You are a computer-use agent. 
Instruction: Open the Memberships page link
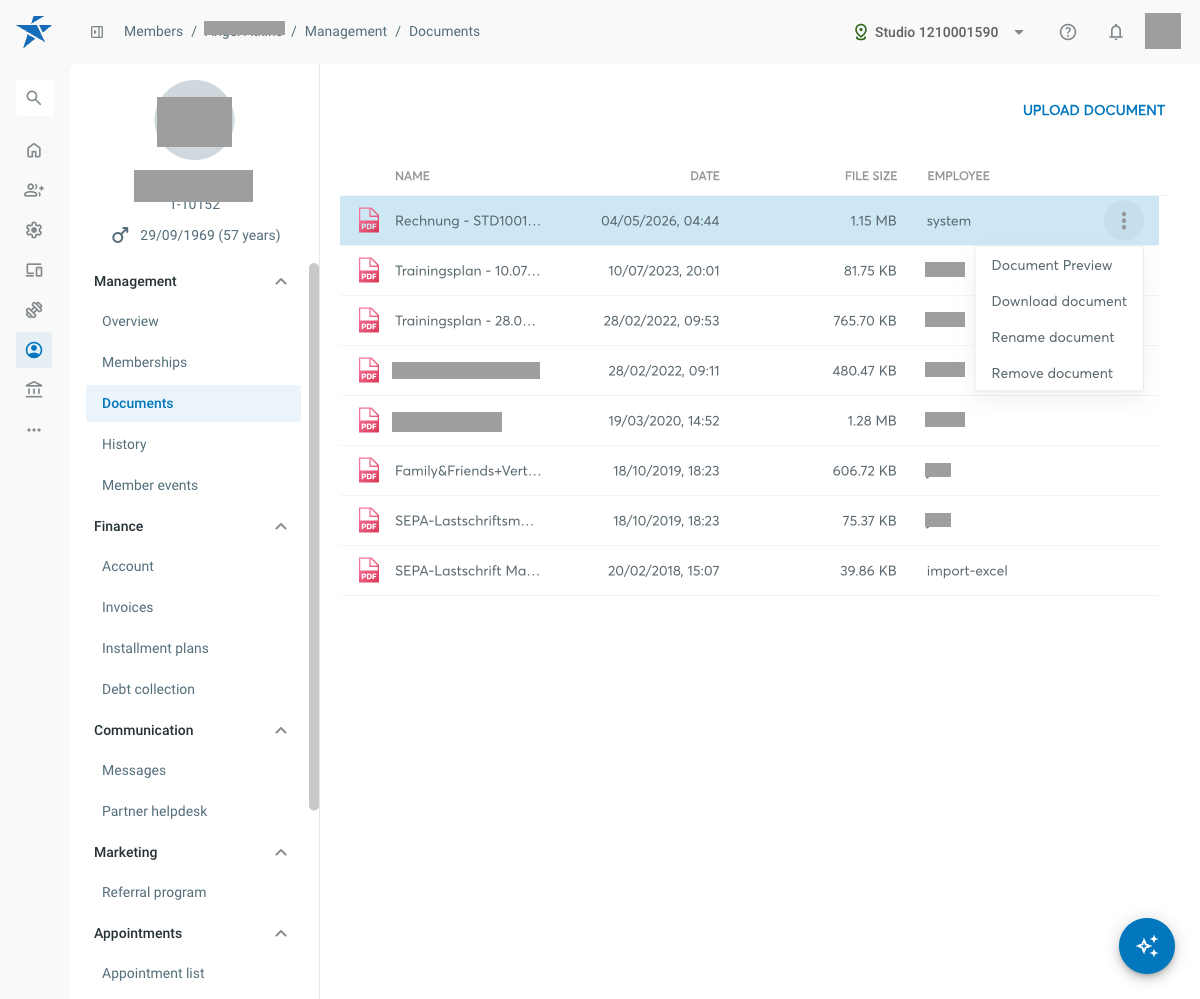tap(144, 362)
